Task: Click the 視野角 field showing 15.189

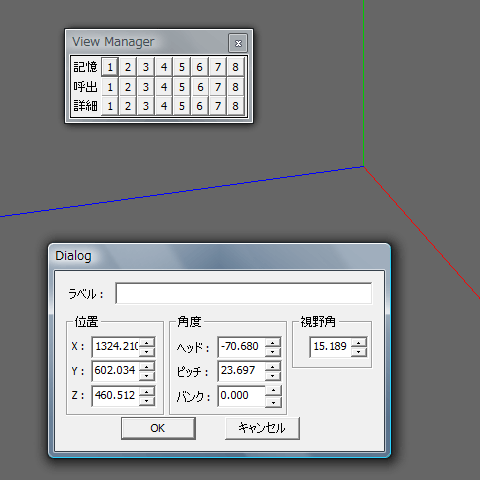Action: coord(330,347)
